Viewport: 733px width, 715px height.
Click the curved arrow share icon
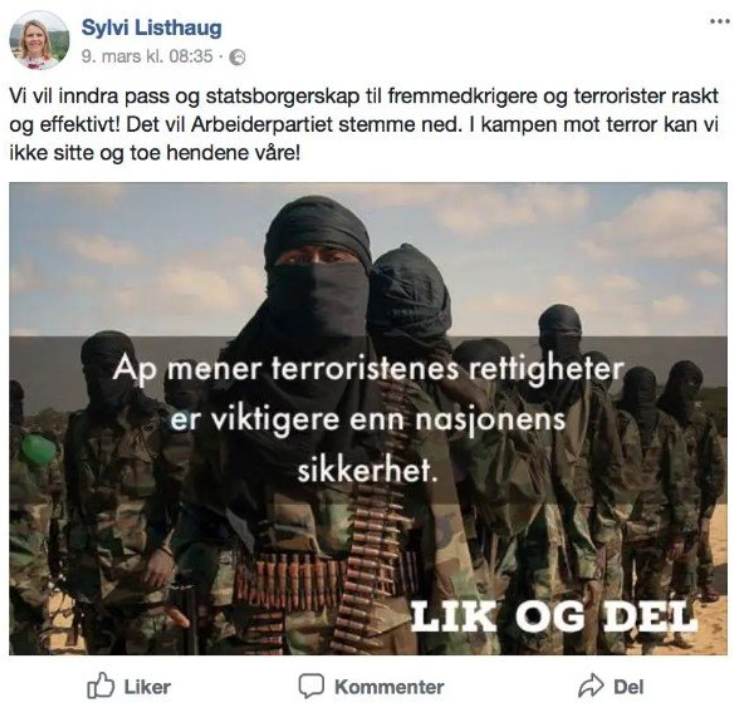click(591, 686)
